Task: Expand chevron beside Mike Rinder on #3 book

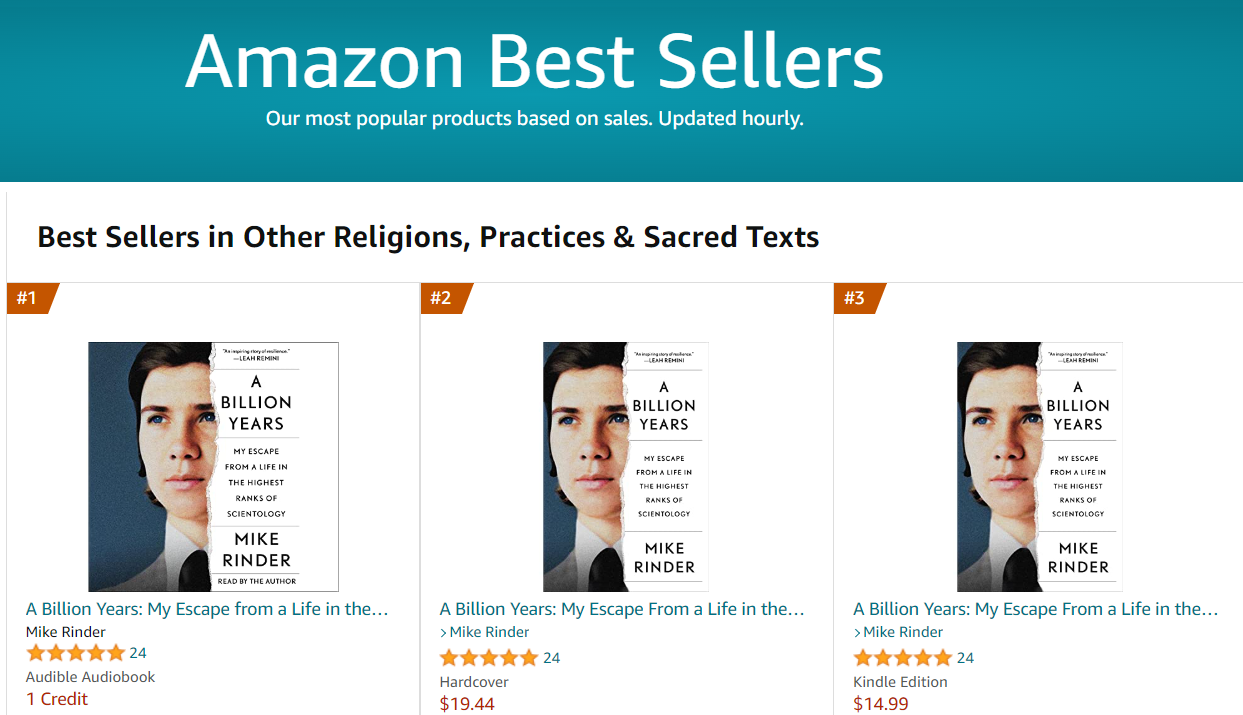Action: 858,632
